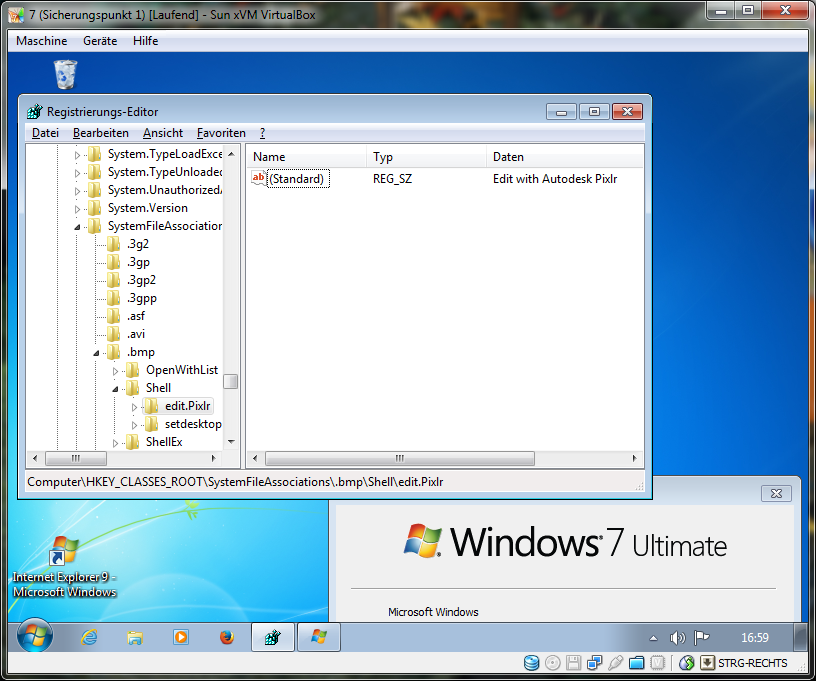Click Registry Editor title bar icon
The height and width of the screenshot is (681, 816).
(34, 111)
